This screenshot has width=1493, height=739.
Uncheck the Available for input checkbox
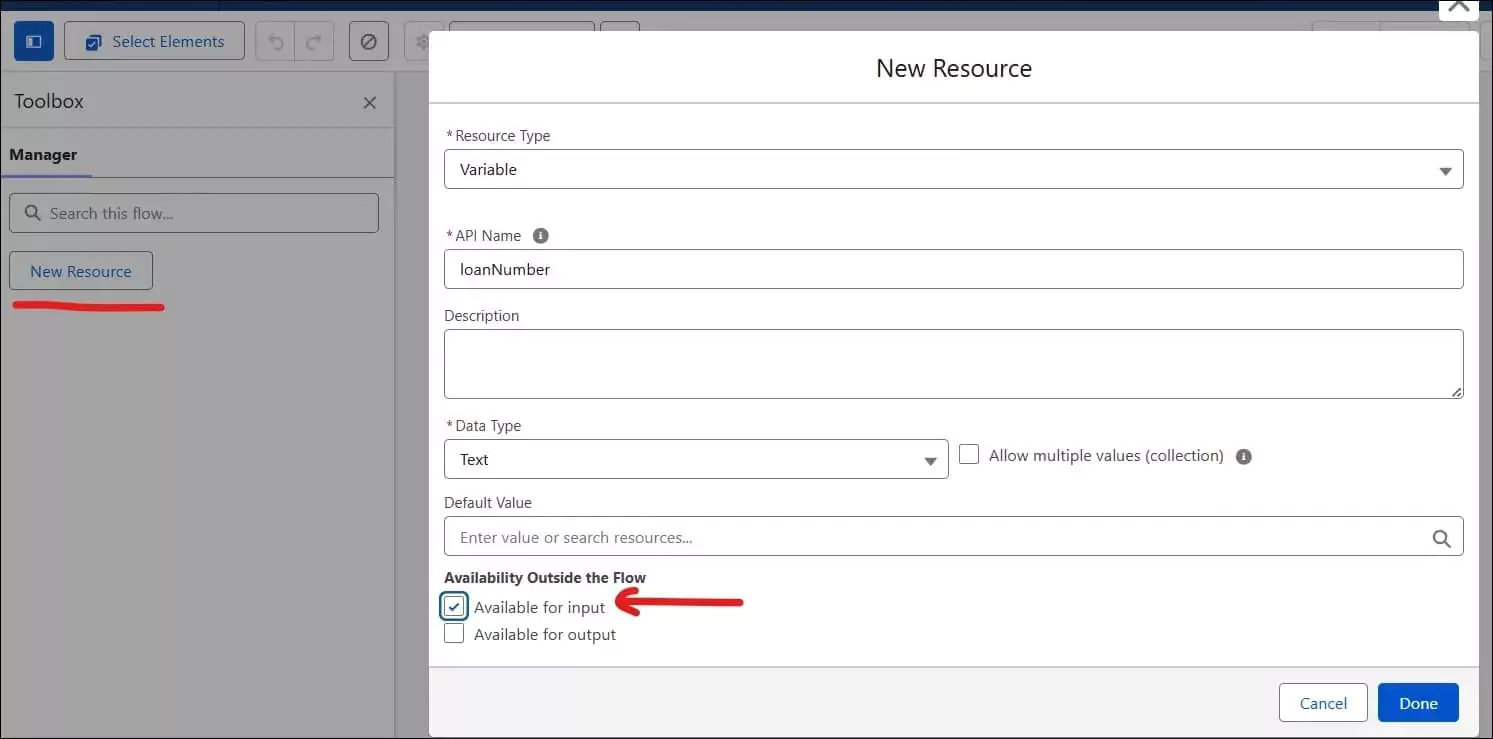click(x=454, y=606)
